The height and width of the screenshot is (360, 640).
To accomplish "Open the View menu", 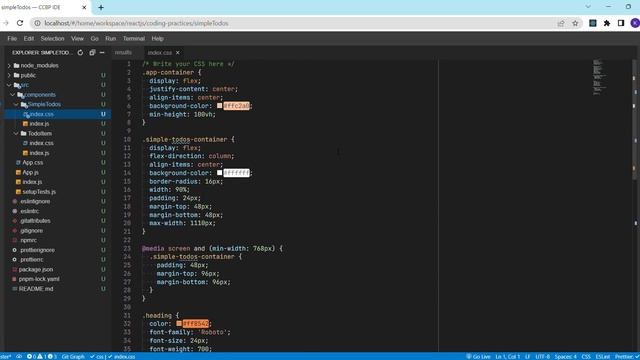I will [77, 38].
